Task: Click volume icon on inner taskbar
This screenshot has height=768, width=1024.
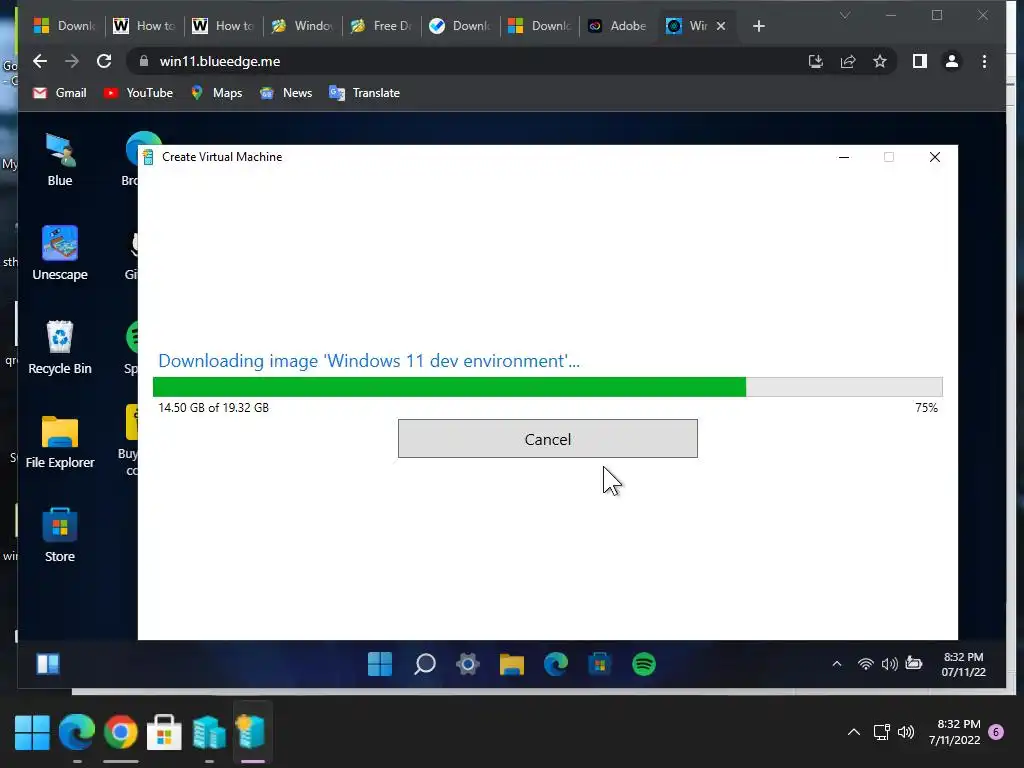Action: pos(889,664)
